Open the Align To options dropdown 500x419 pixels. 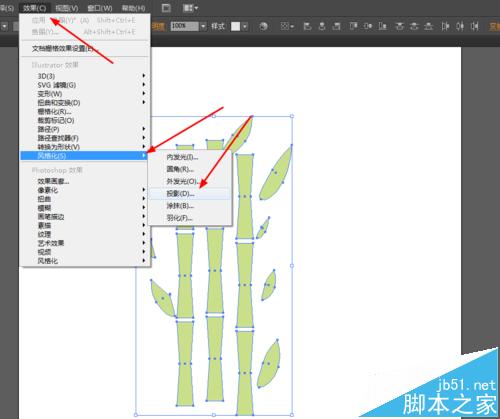[x=287, y=26]
